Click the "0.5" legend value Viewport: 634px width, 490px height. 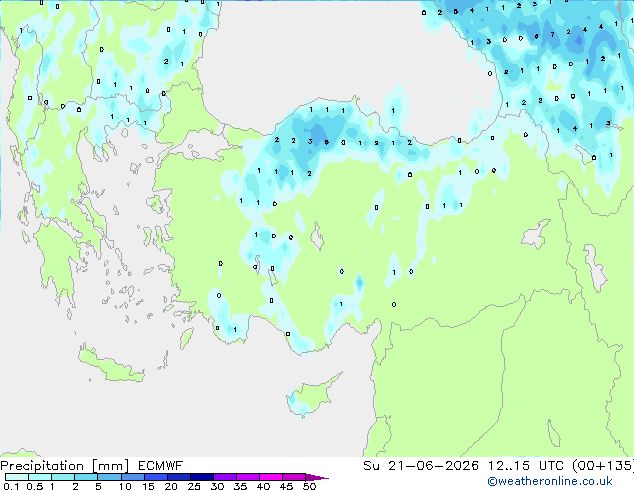tap(35, 486)
